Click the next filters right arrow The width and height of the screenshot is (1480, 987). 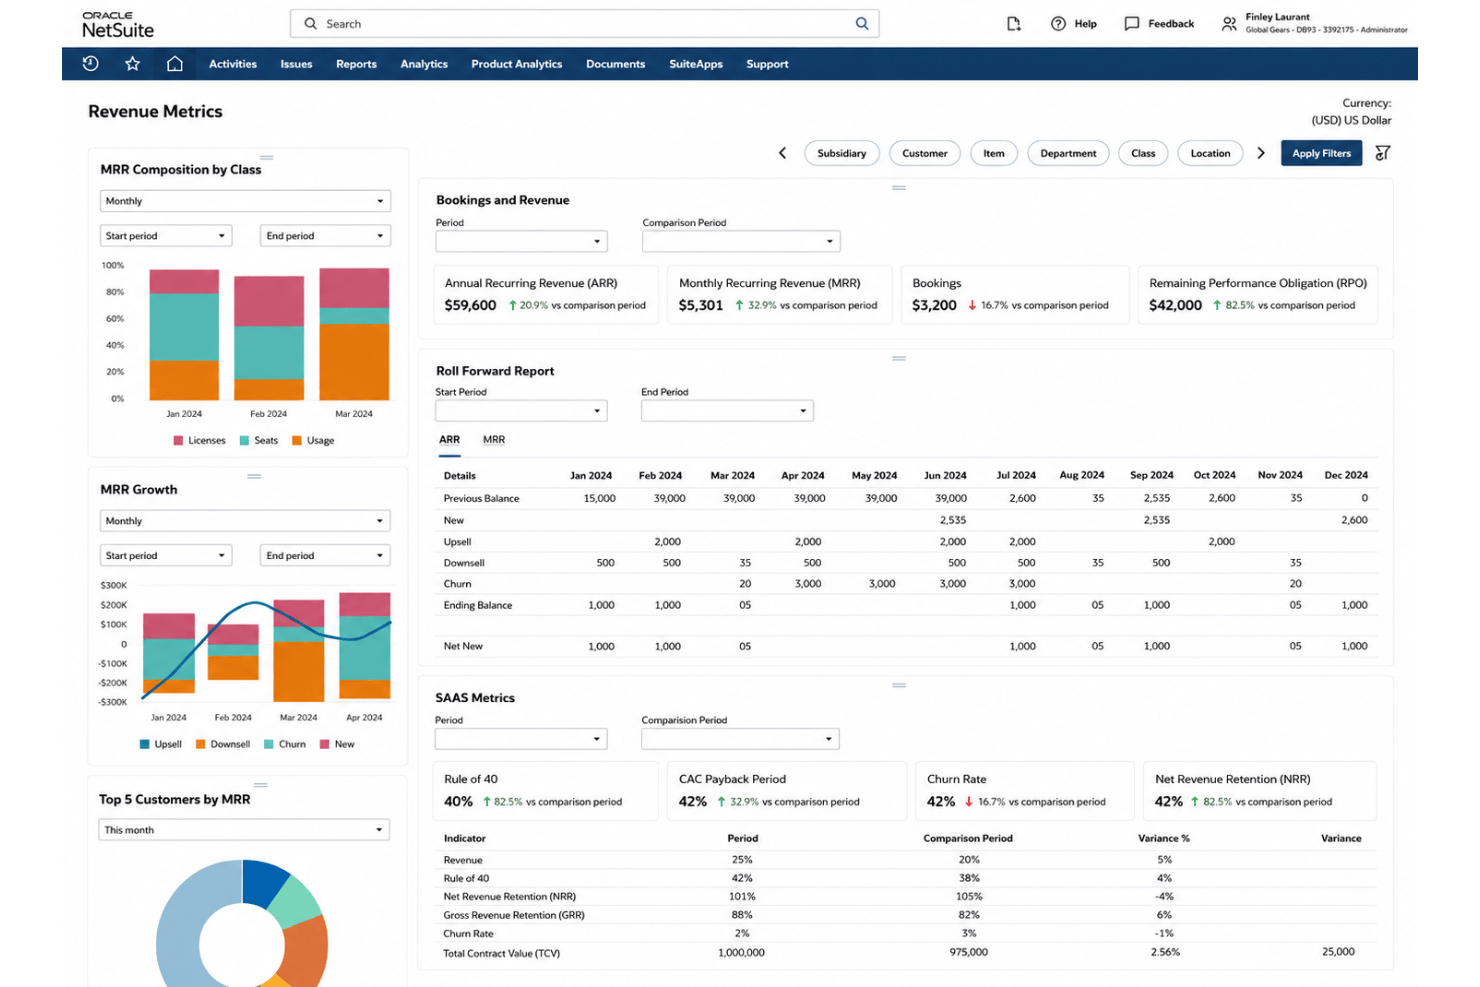(x=1261, y=153)
